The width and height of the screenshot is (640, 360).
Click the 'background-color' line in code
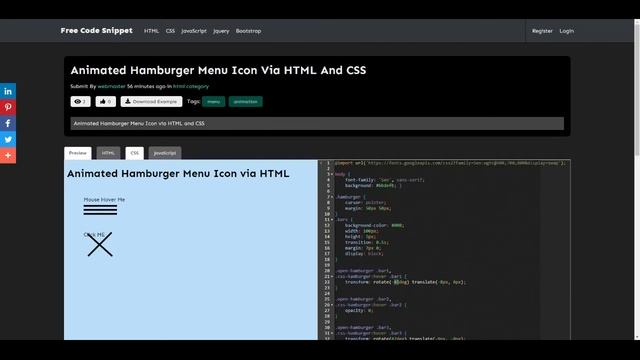tap(374, 225)
